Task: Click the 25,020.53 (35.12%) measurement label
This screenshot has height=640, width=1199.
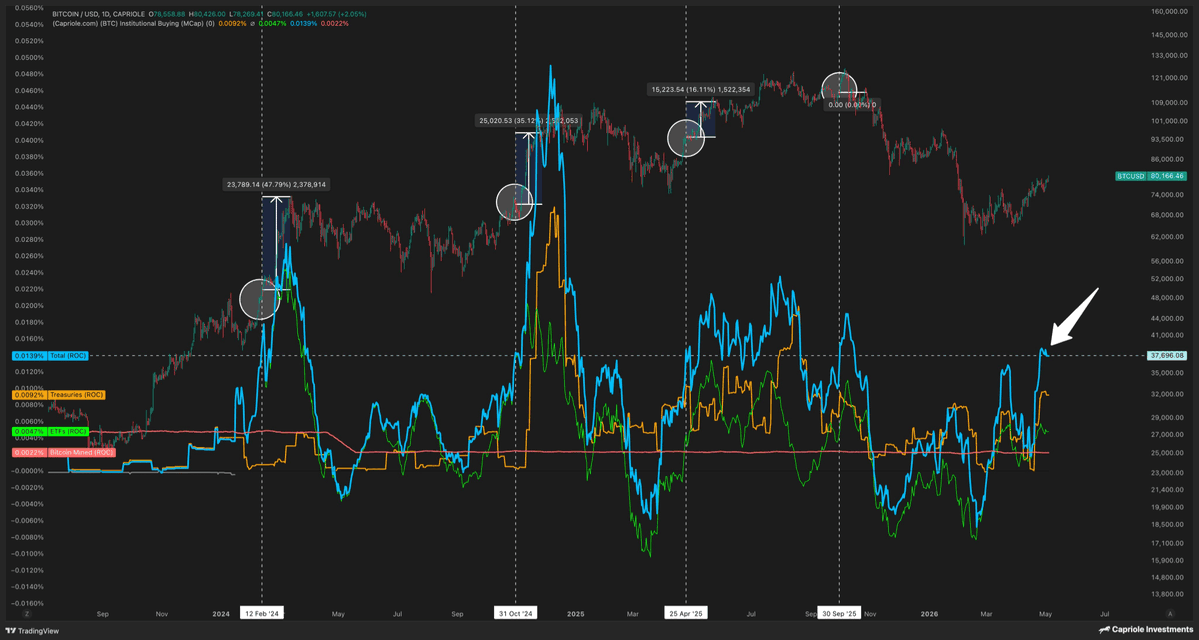Action: click(x=529, y=120)
